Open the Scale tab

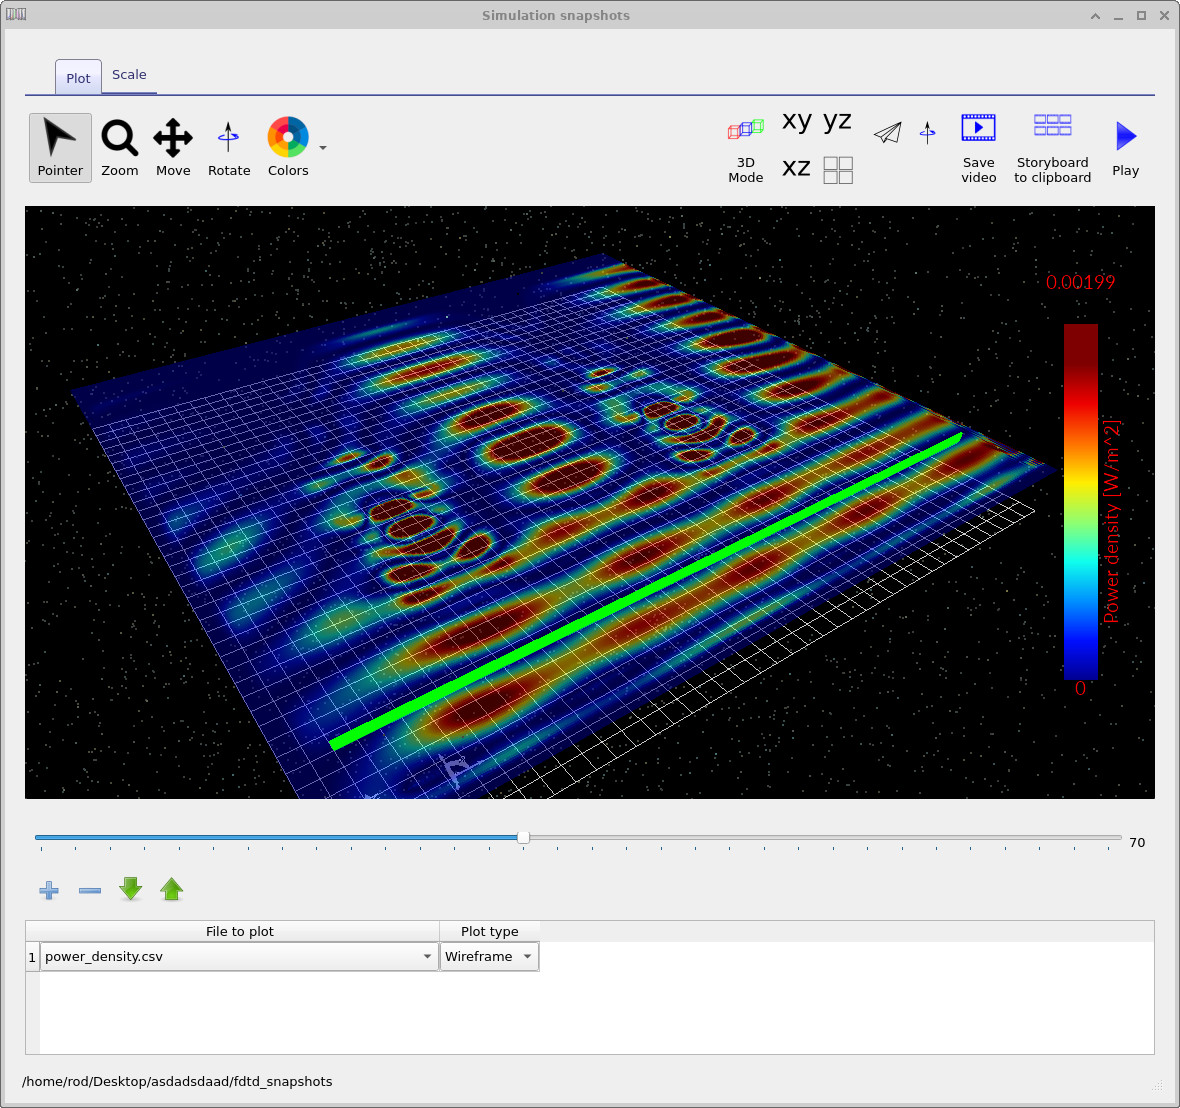tap(129, 75)
